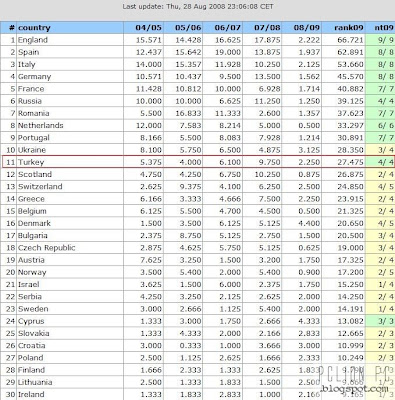The height and width of the screenshot is (400, 395).
Task: Click the '05/06' column header
Action: coord(188,28)
